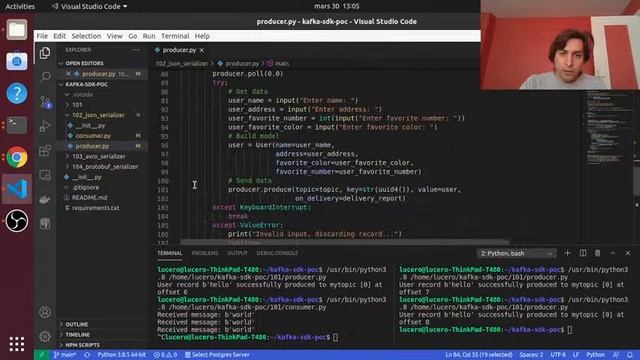Open Explorer more actions ellipsis
The height and width of the screenshot is (360, 640).
[x=136, y=50]
